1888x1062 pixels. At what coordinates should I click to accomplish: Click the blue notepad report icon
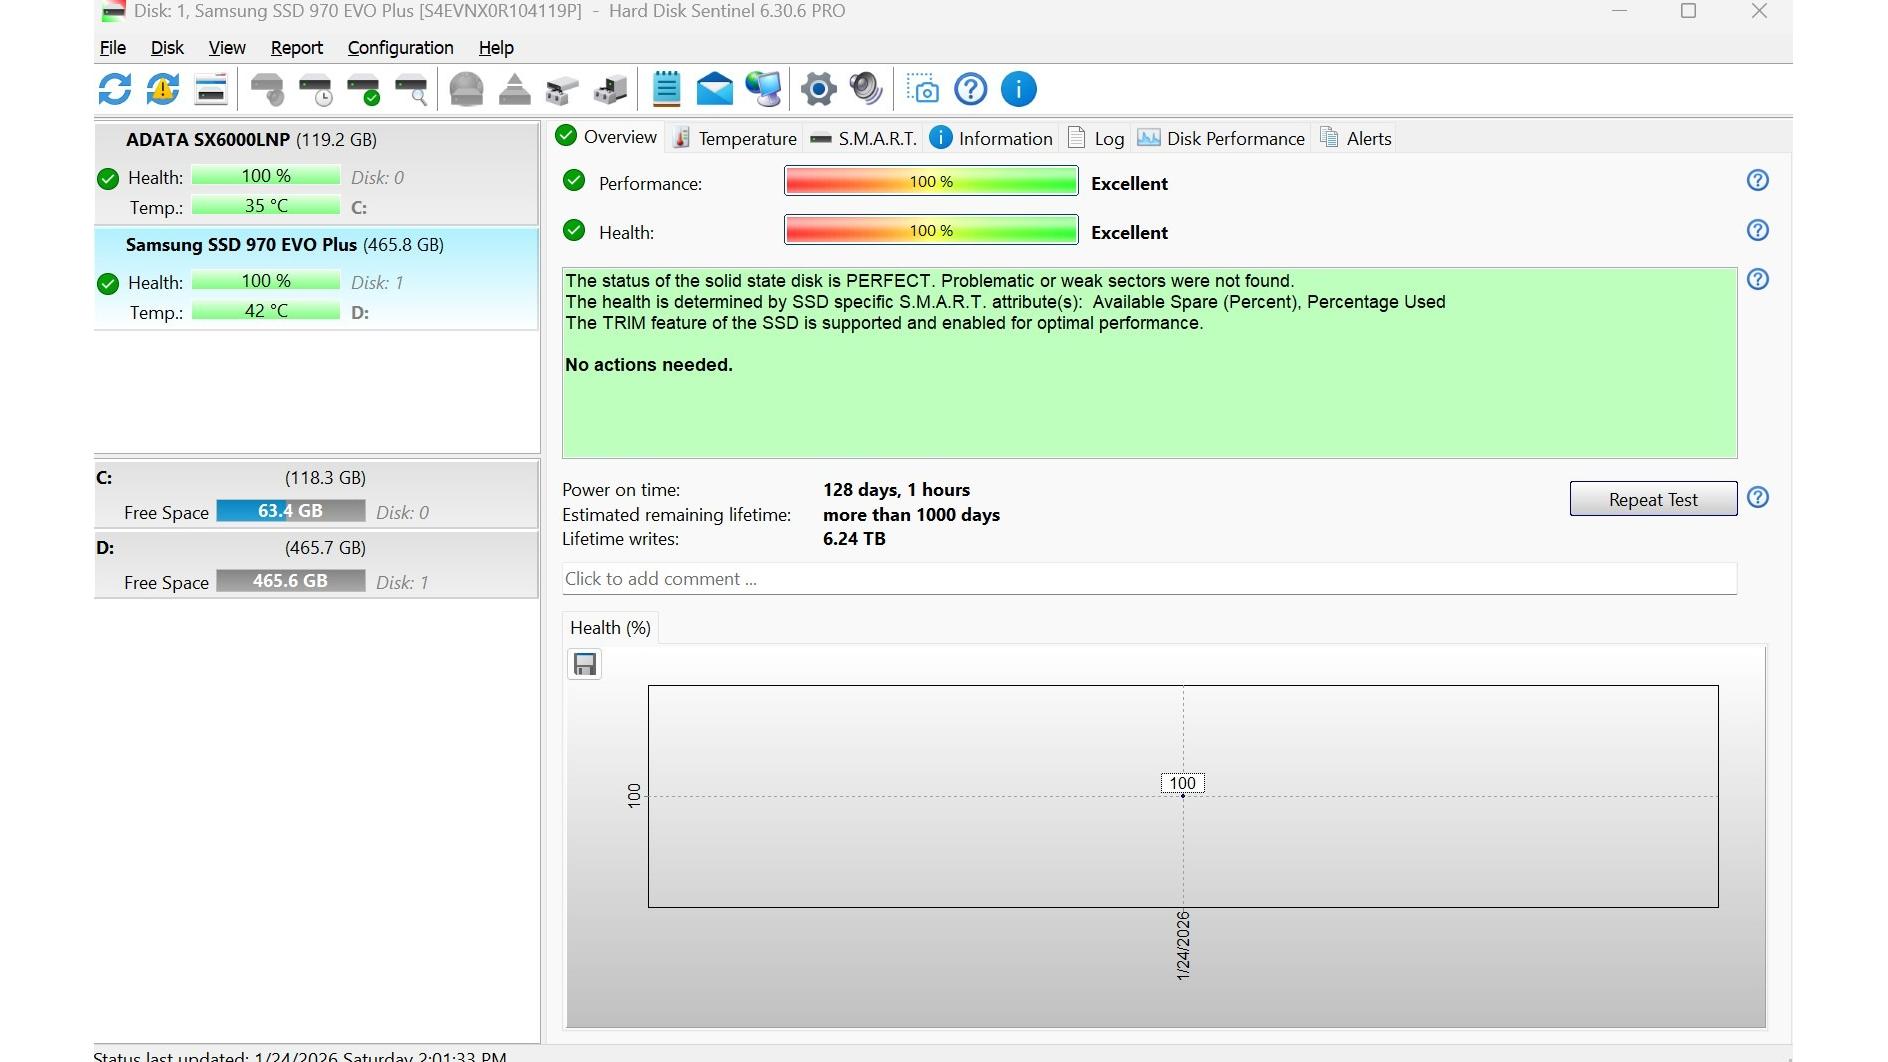pyautogui.click(x=666, y=90)
